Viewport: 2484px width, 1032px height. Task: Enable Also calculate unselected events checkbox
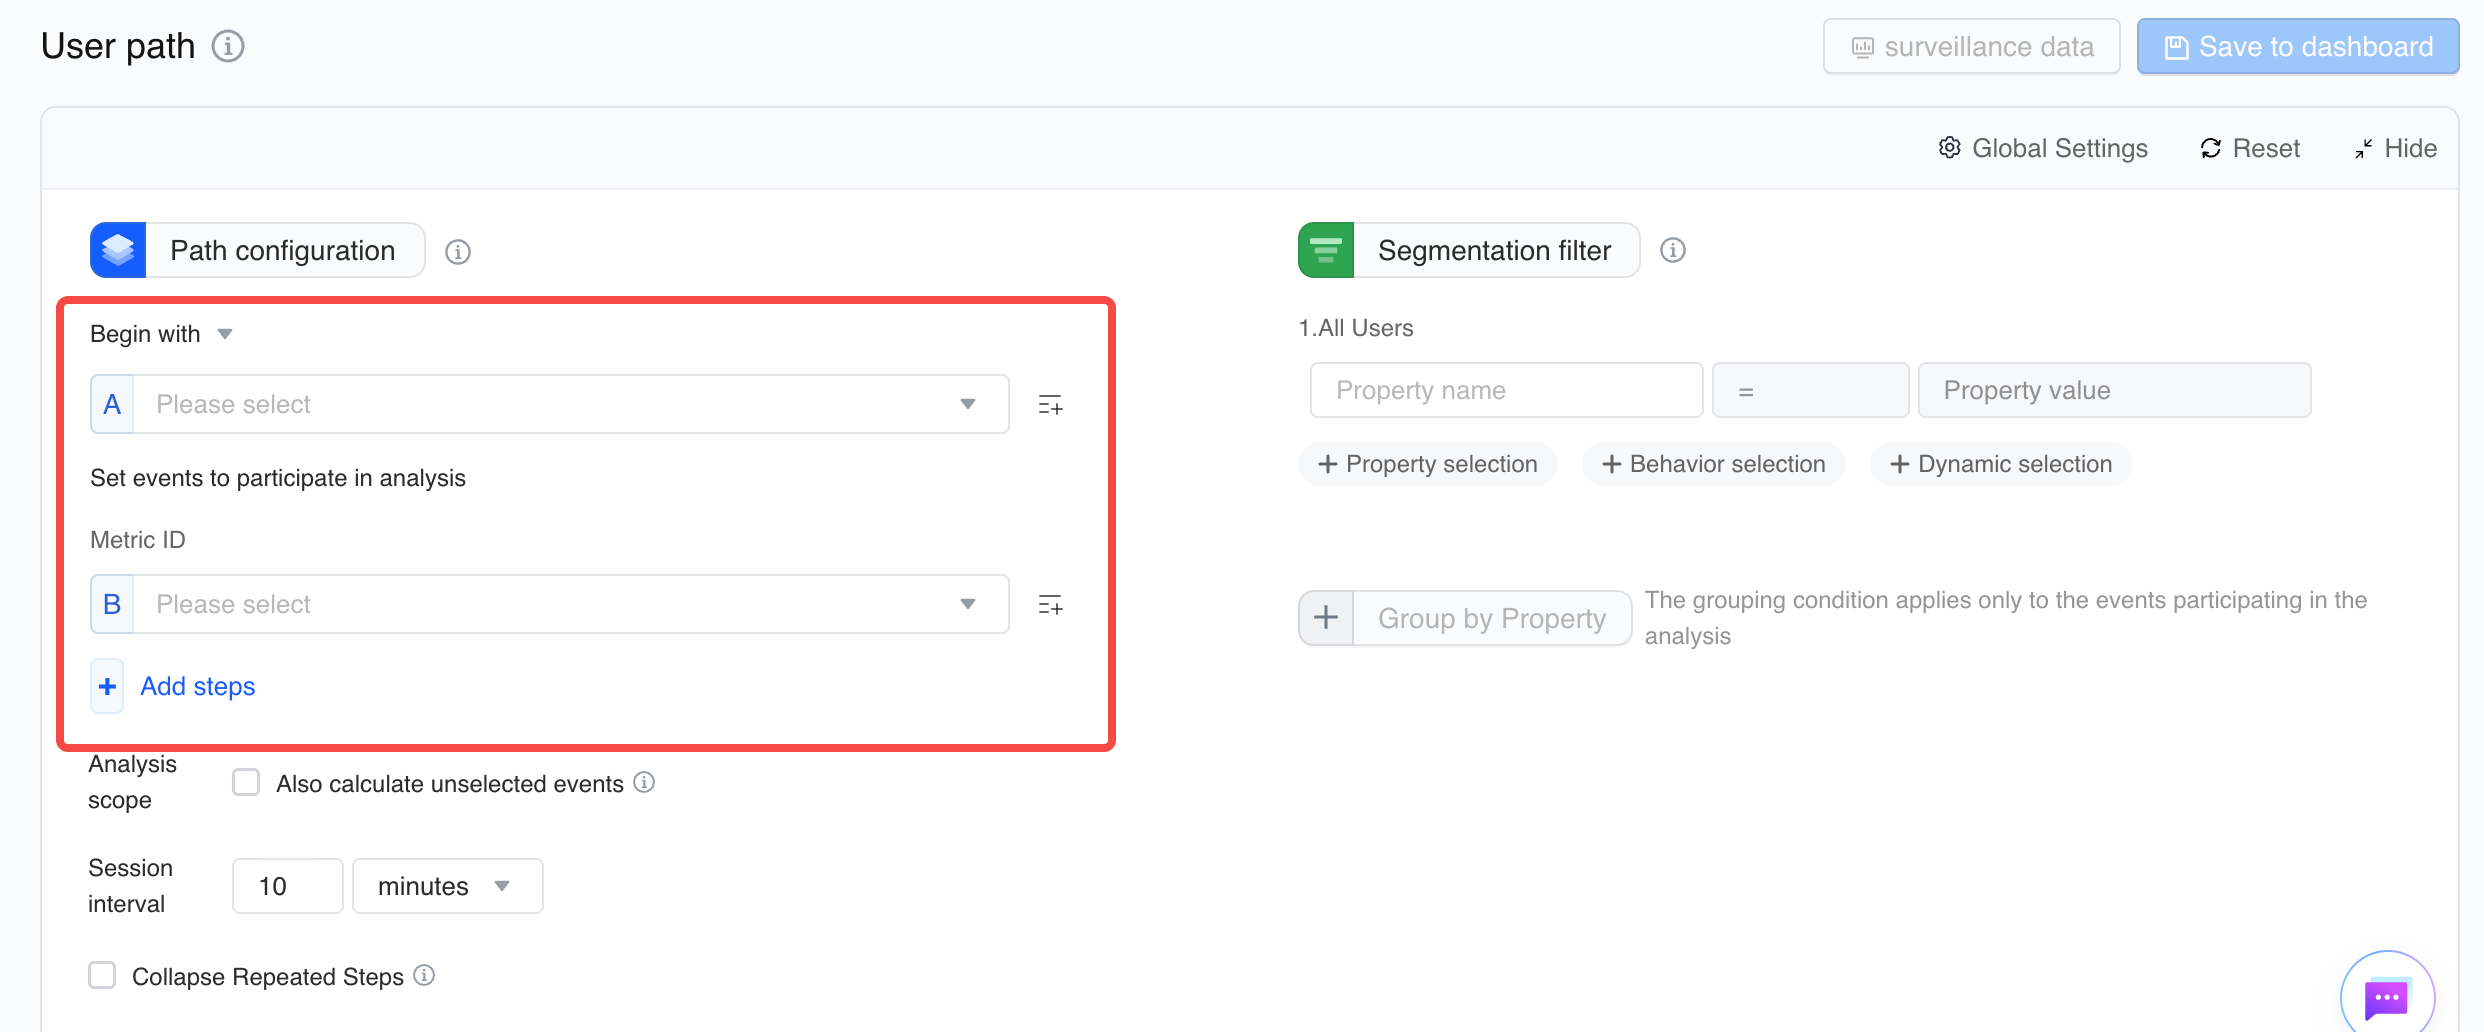tap(246, 782)
